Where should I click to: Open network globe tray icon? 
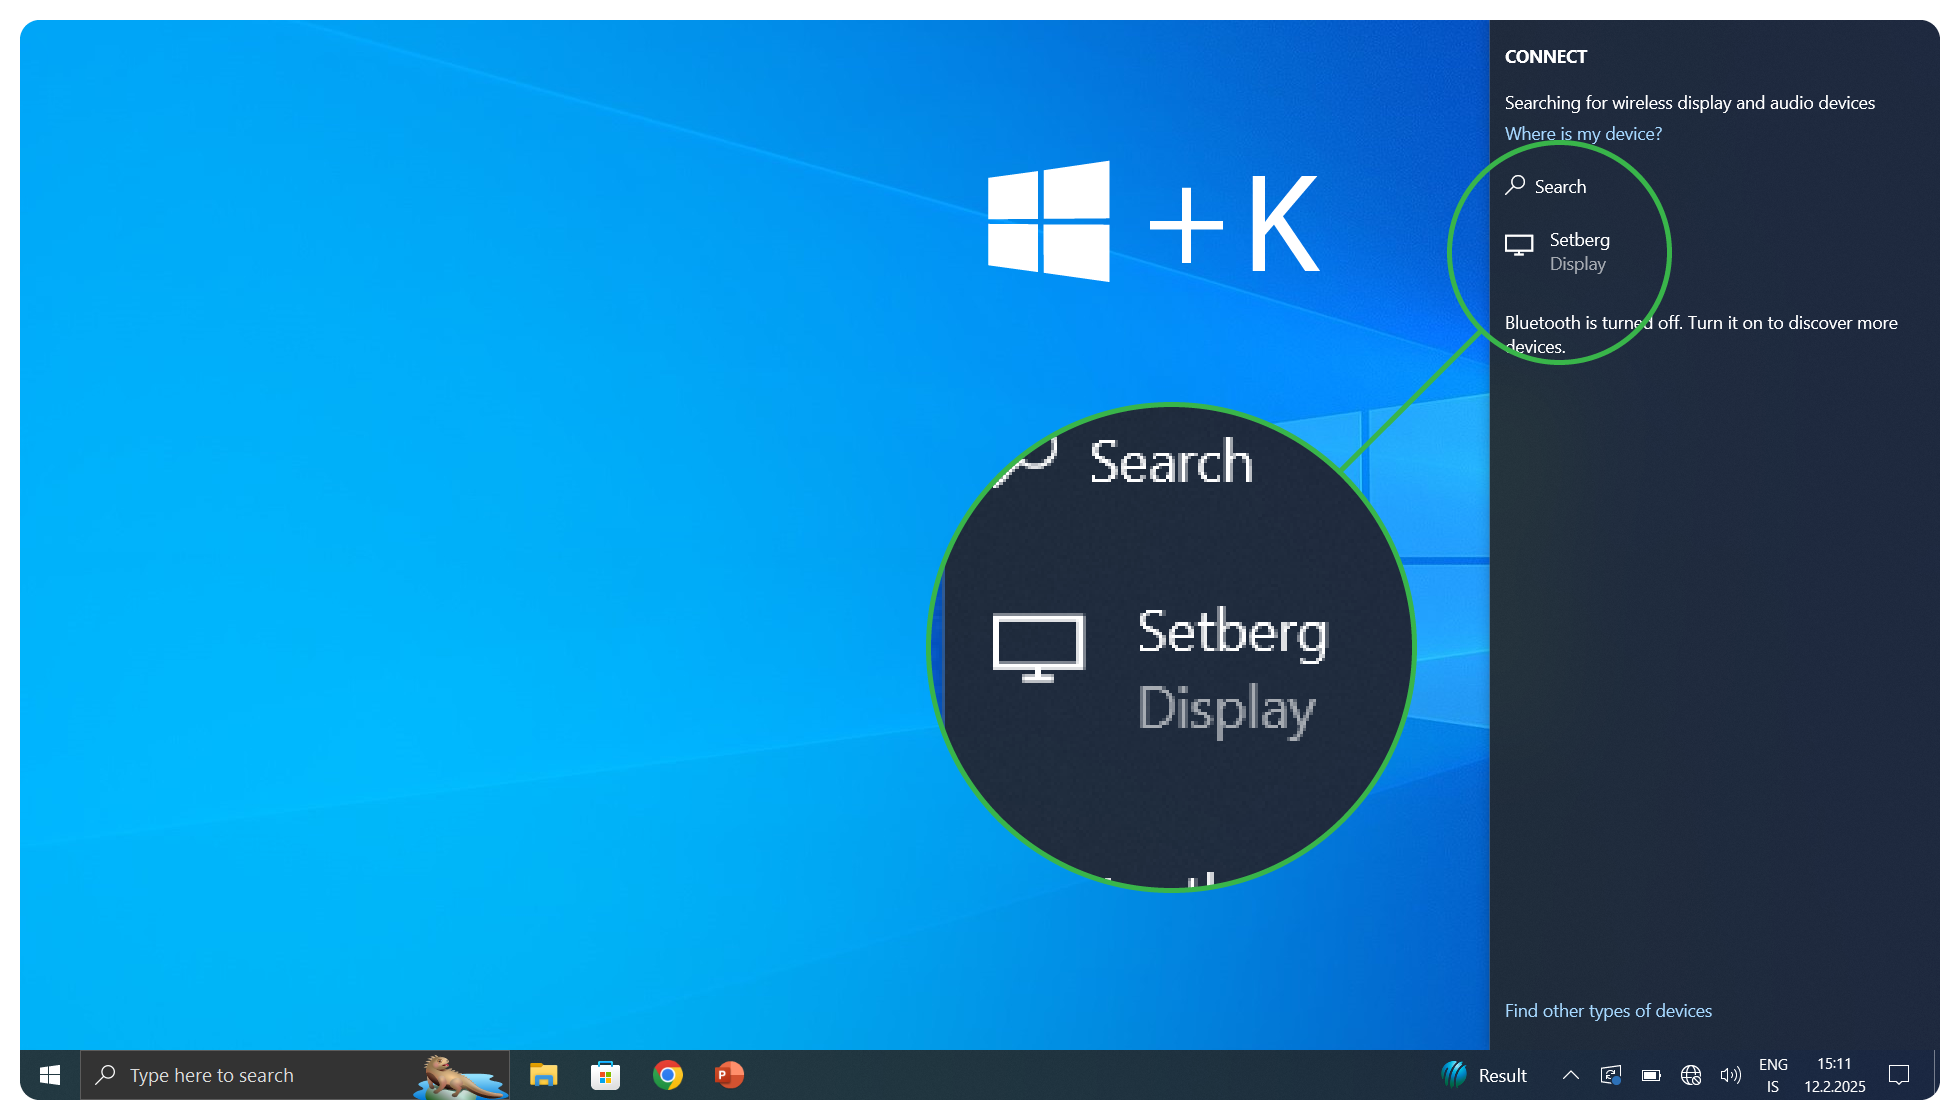point(1691,1075)
